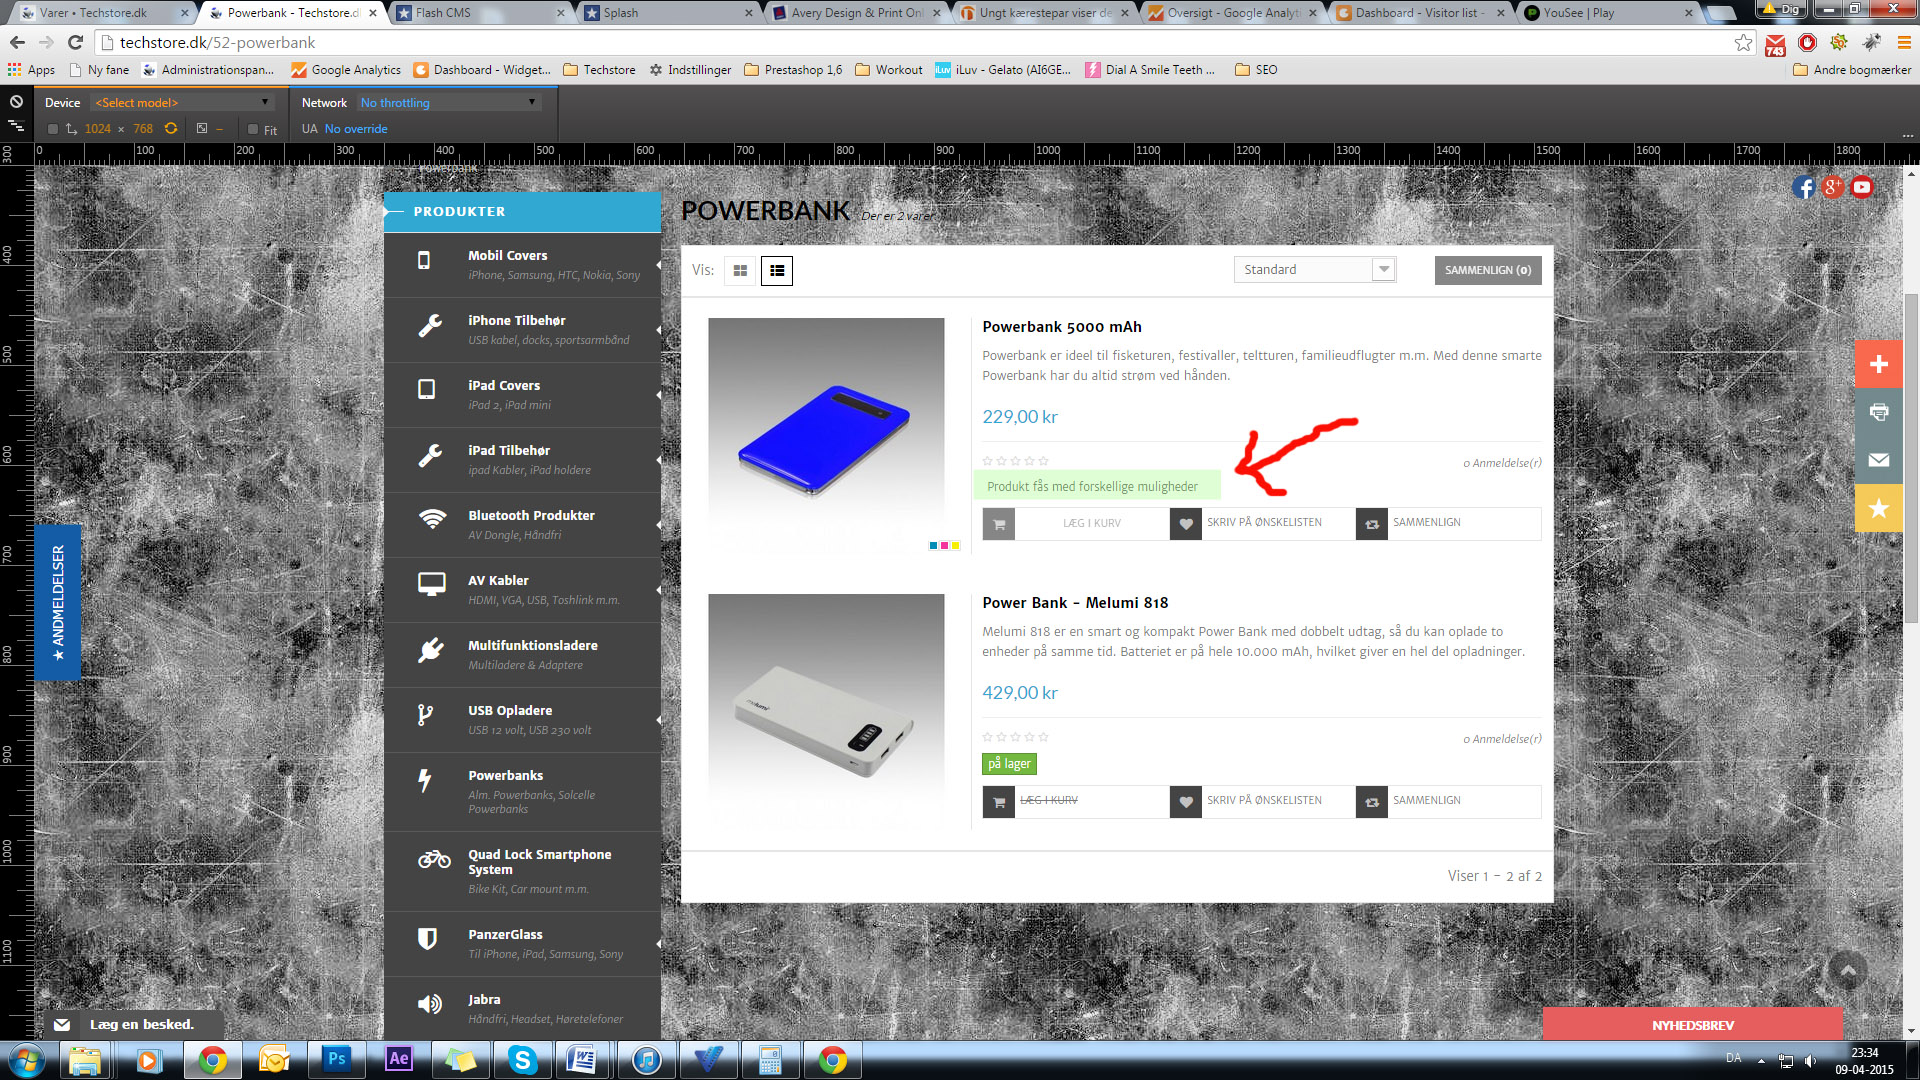
Task: Open Network throttling dropdown
Action: pos(448,103)
